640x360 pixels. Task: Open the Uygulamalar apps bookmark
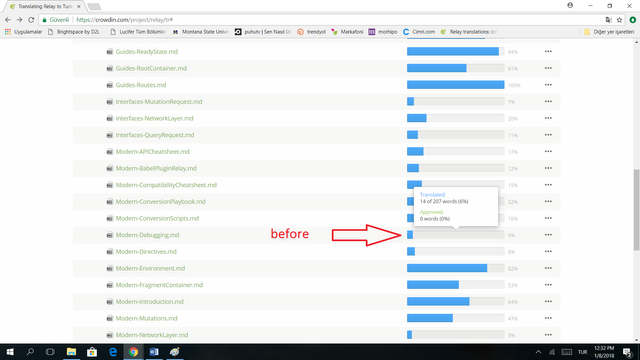23,32
